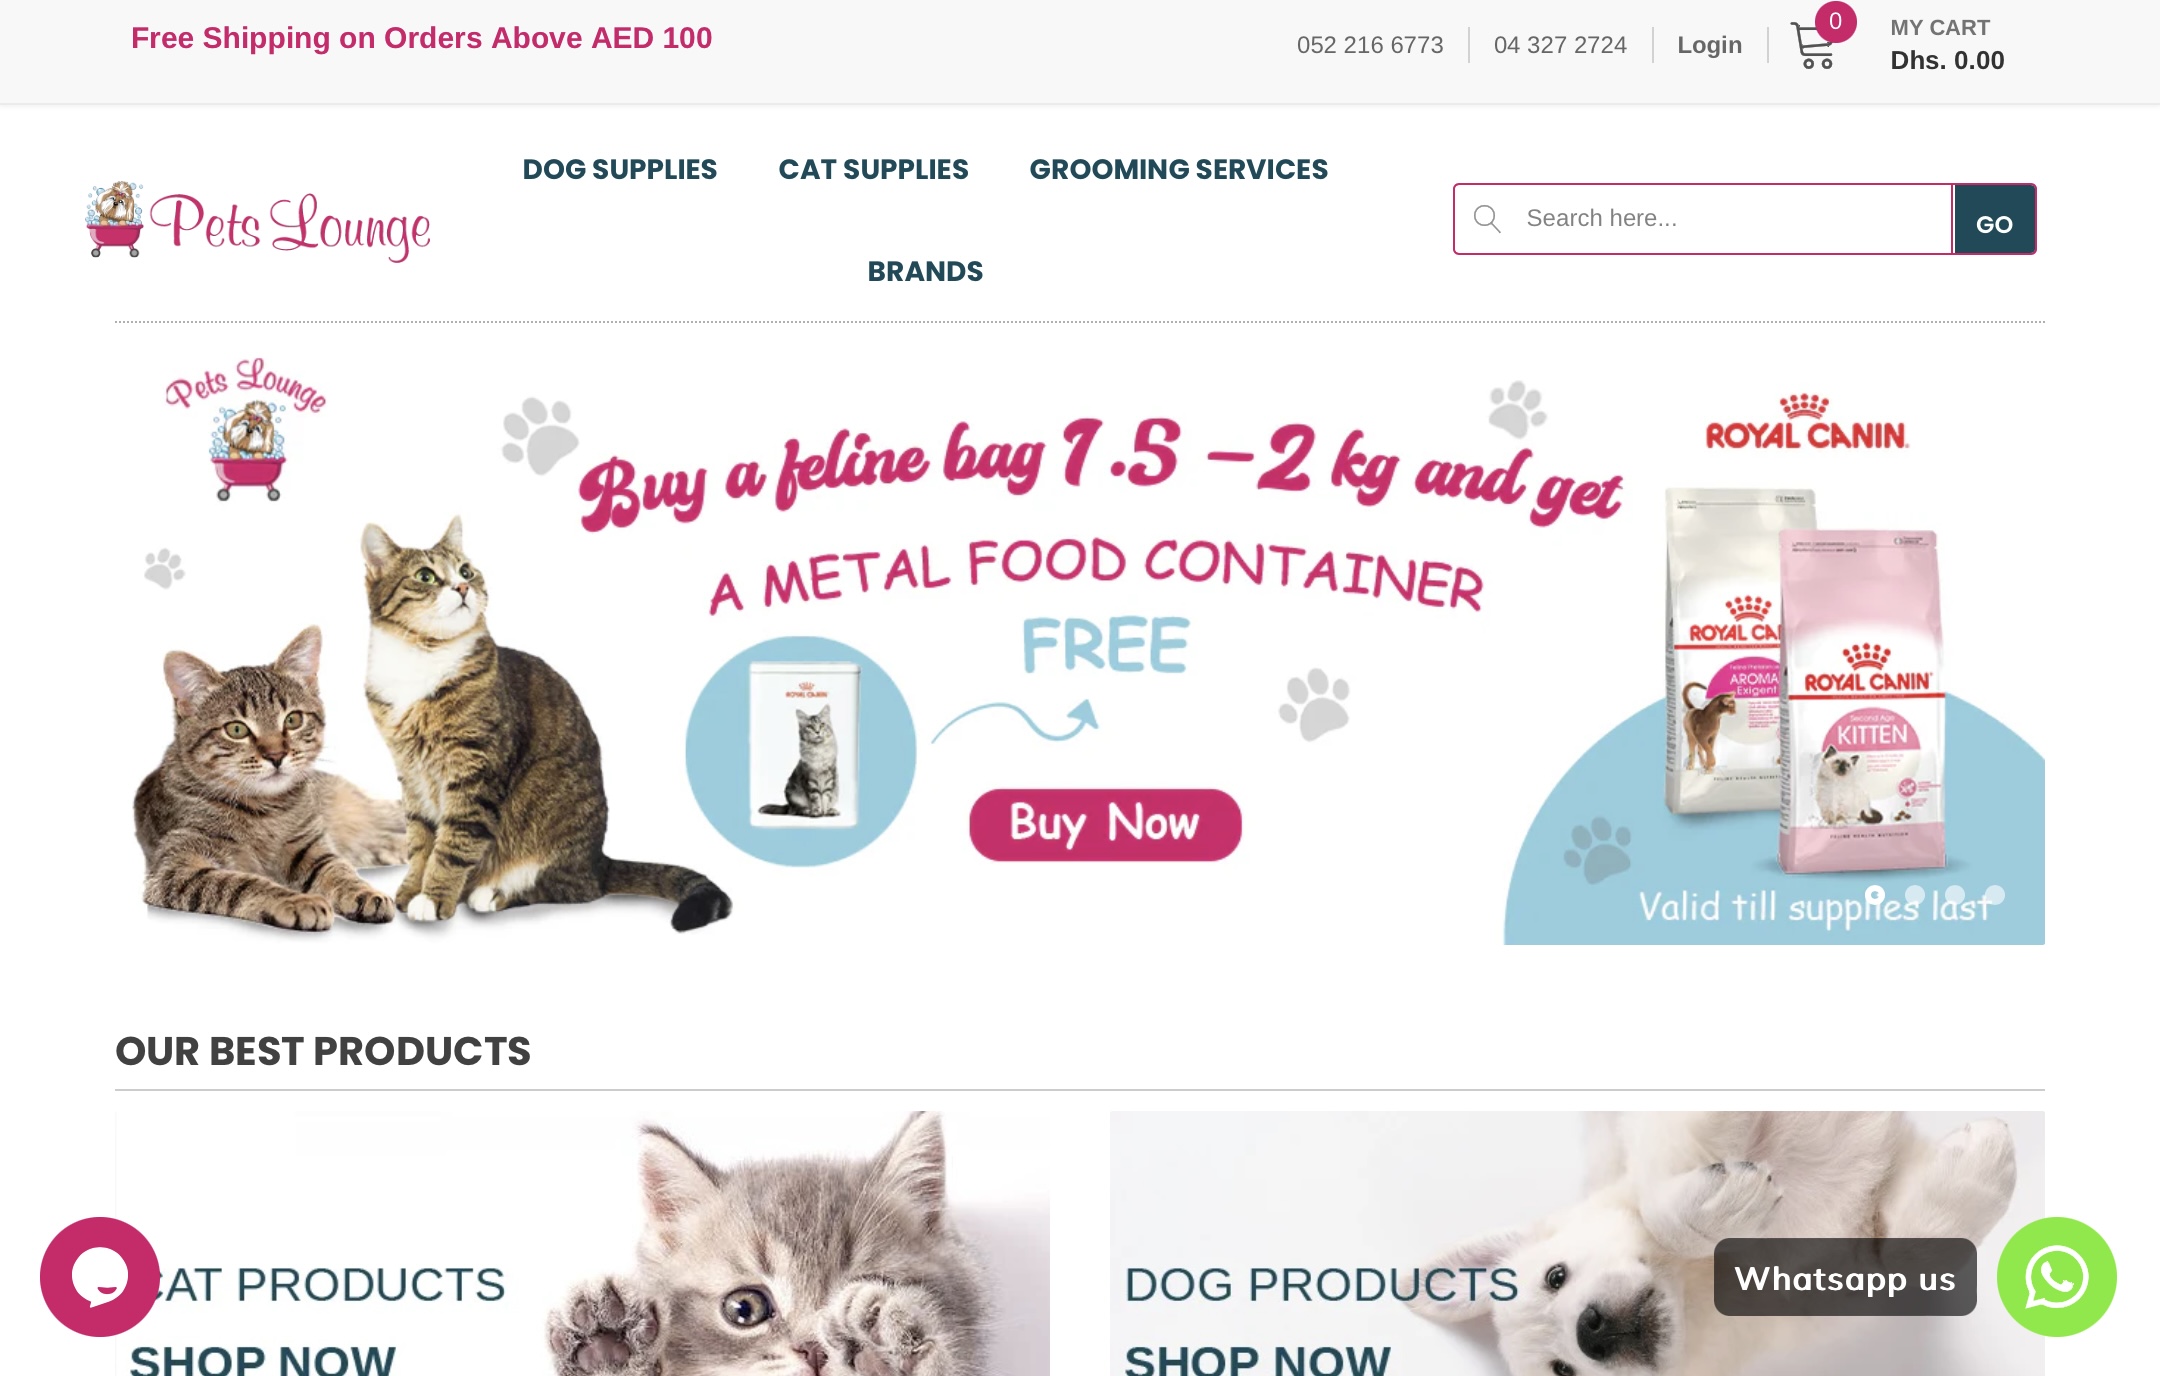
Task: Click the magnifier icon in search box
Action: [x=1487, y=219]
